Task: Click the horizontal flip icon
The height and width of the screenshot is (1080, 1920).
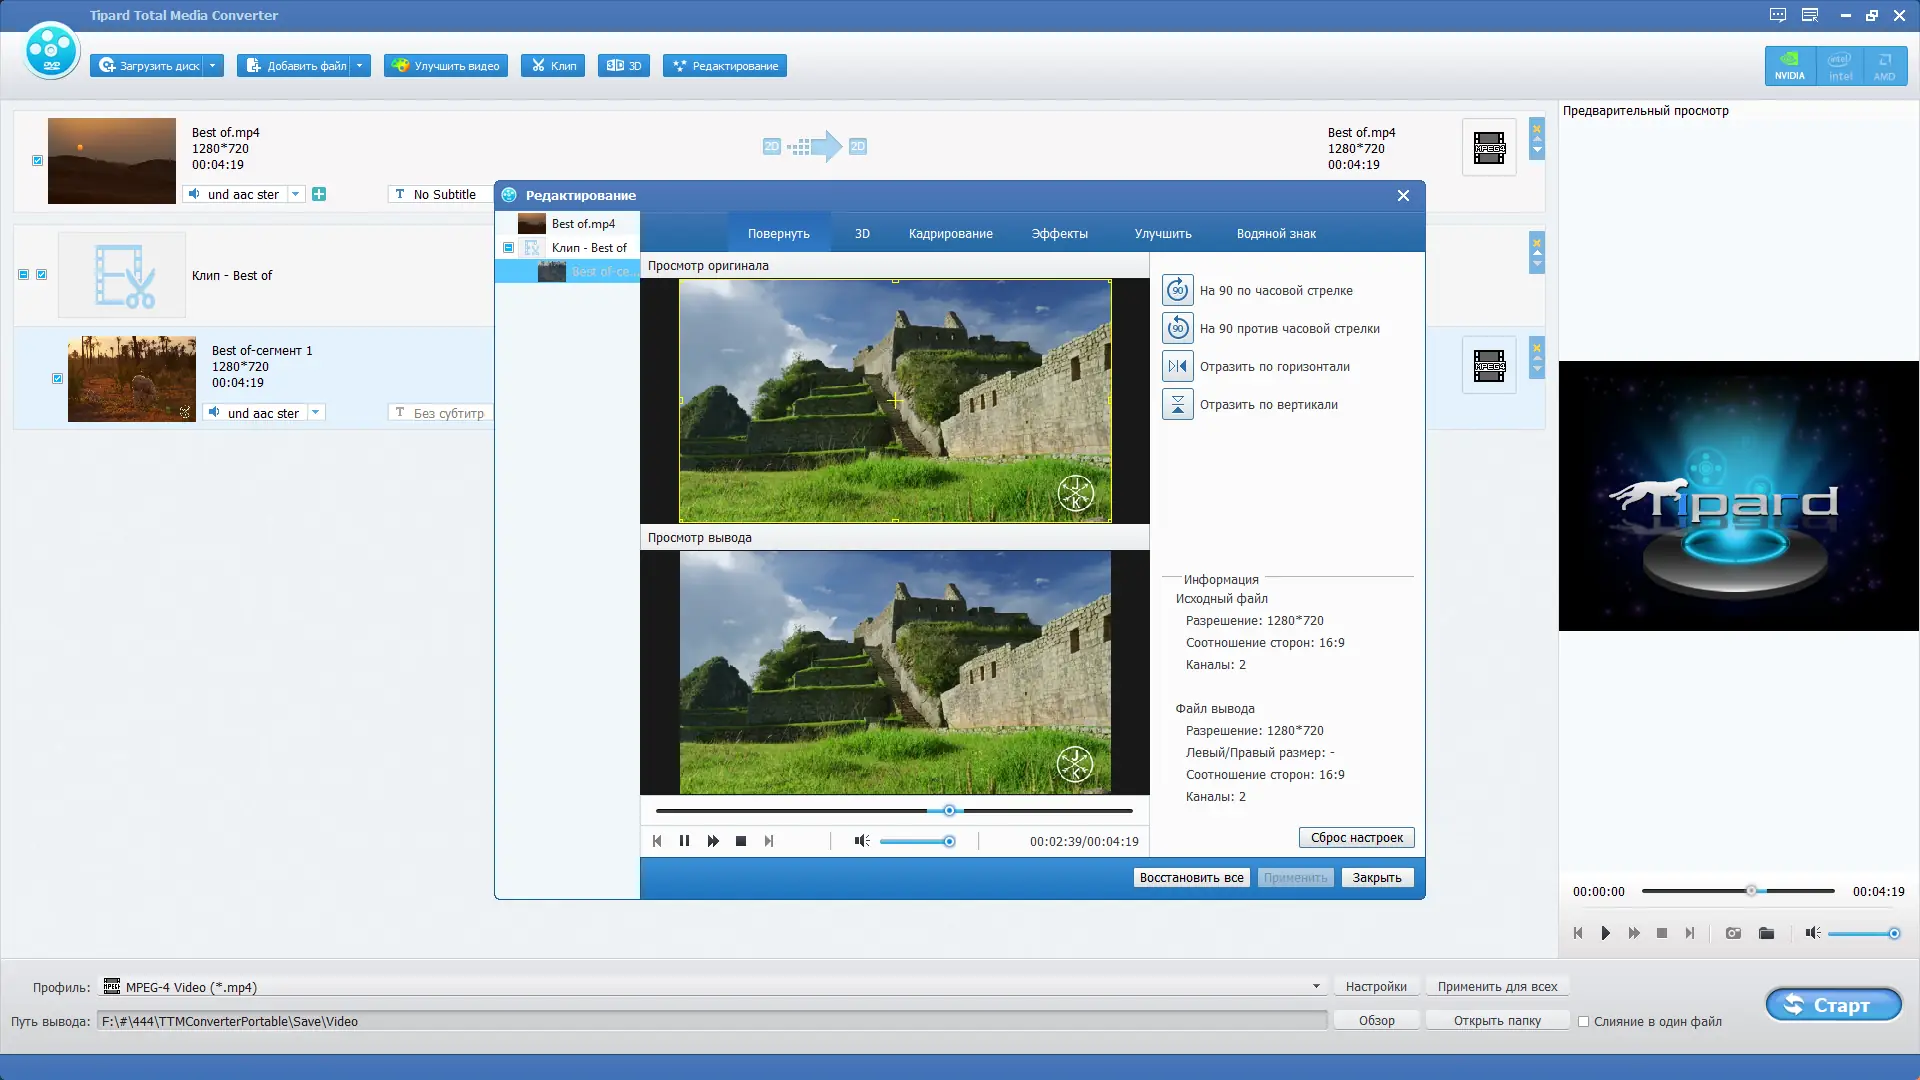Action: pos(1177,367)
